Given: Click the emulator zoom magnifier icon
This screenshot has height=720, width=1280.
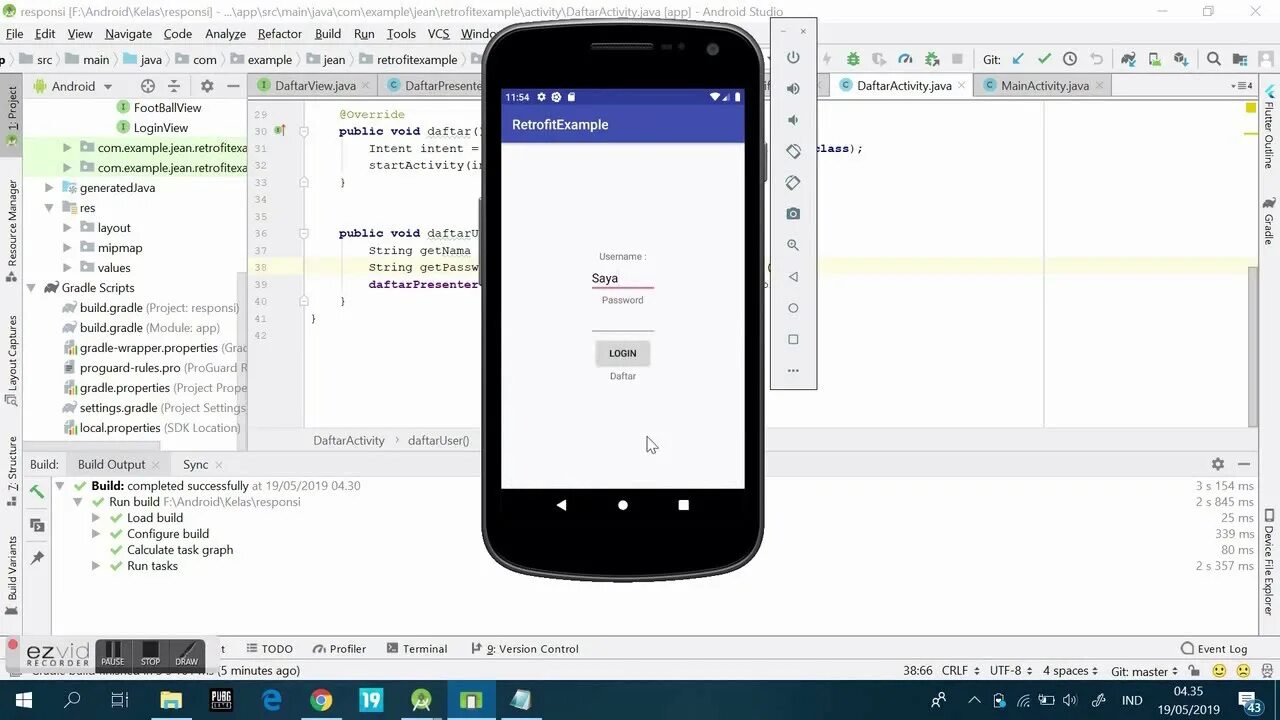Looking at the screenshot, I should pyautogui.click(x=793, y=245).
